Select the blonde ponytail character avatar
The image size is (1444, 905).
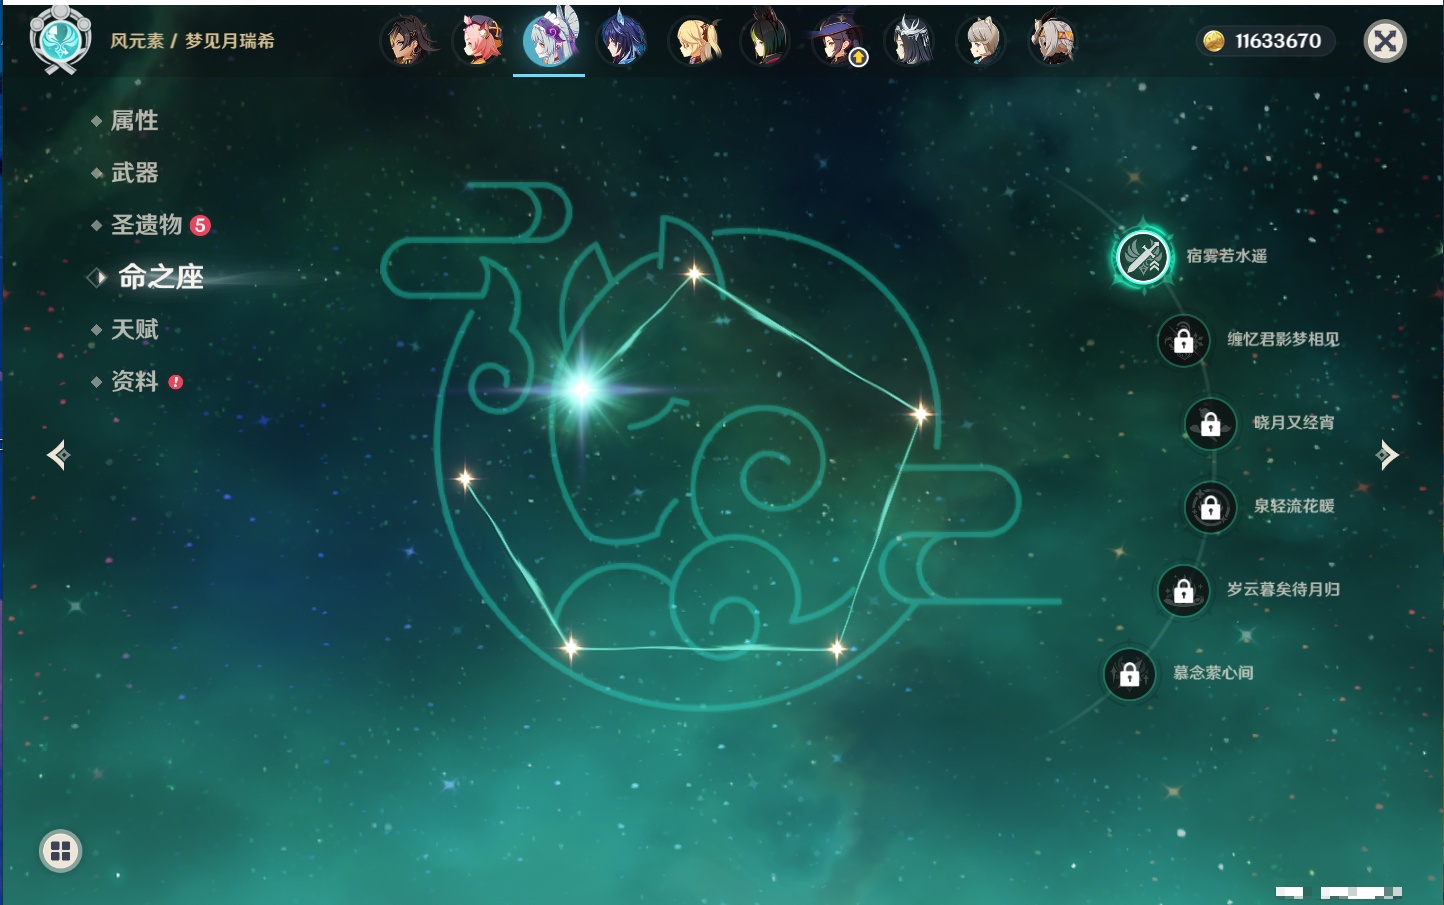click(x=696, y=41)
